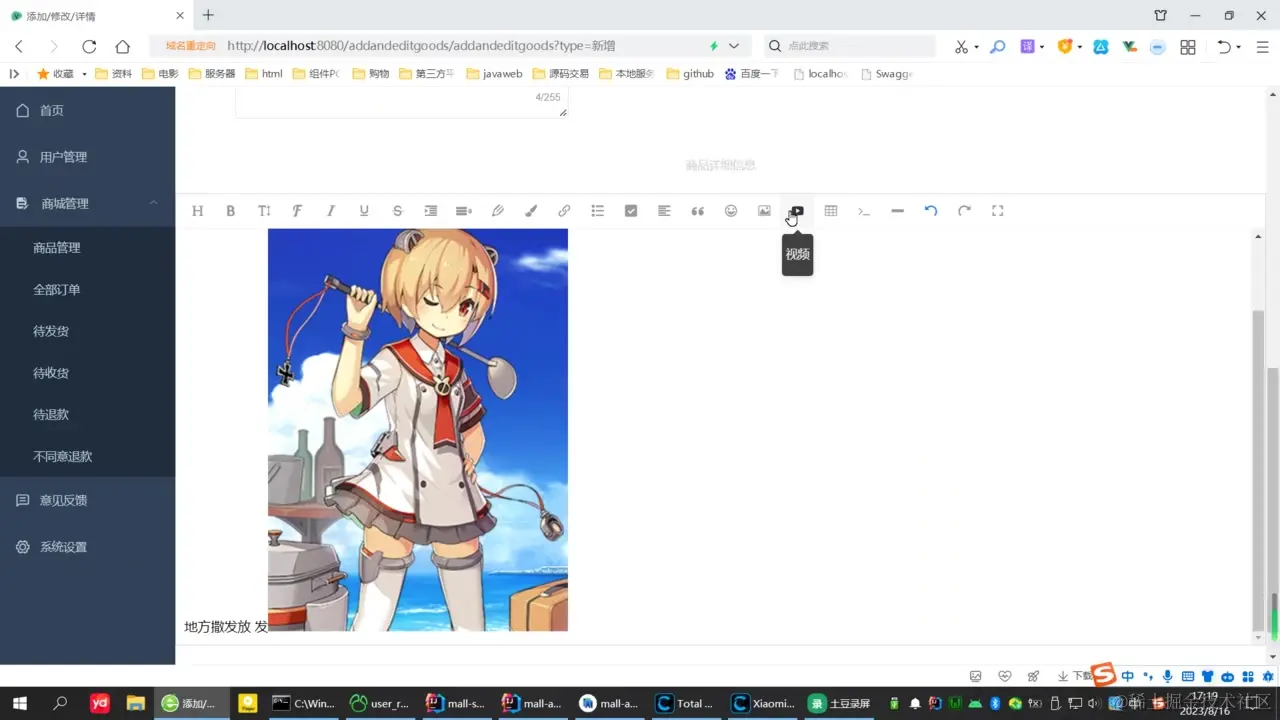1280x720 pixels.
Task: Open the font family tool
Action: (x=297, y=211)
